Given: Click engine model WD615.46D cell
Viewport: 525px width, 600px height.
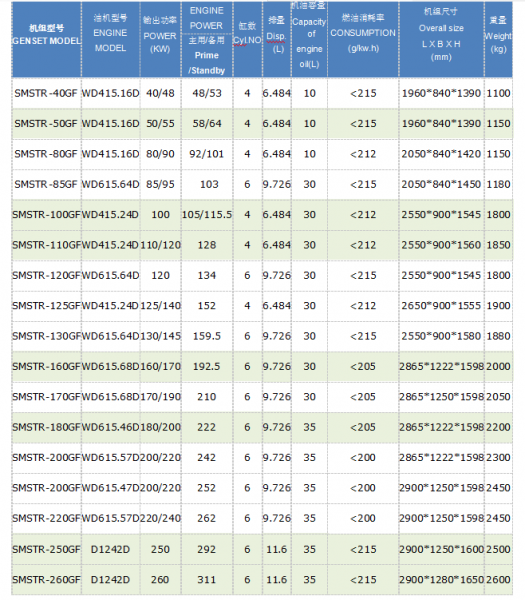Looking at the screenshot, I should [111, 427].
